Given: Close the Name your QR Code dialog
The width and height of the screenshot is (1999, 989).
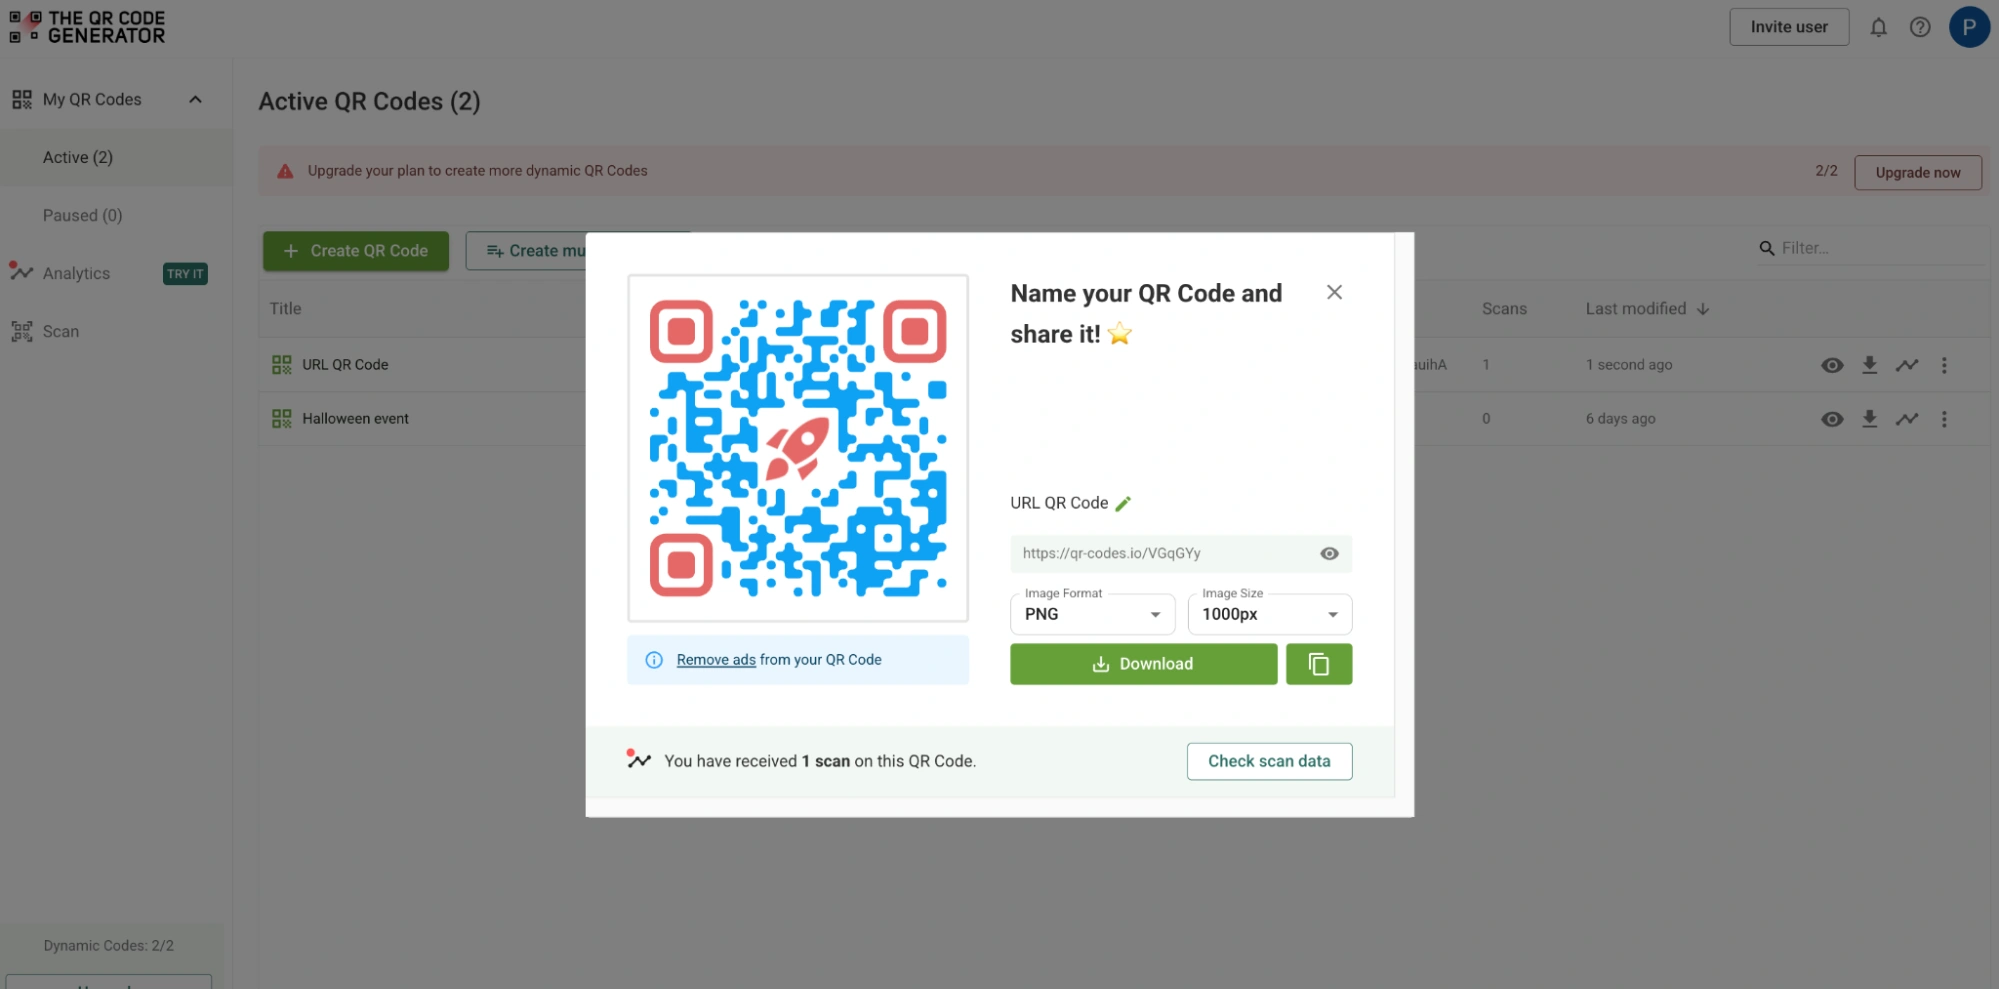Looking at the screenshot, I should (1334, 292).
